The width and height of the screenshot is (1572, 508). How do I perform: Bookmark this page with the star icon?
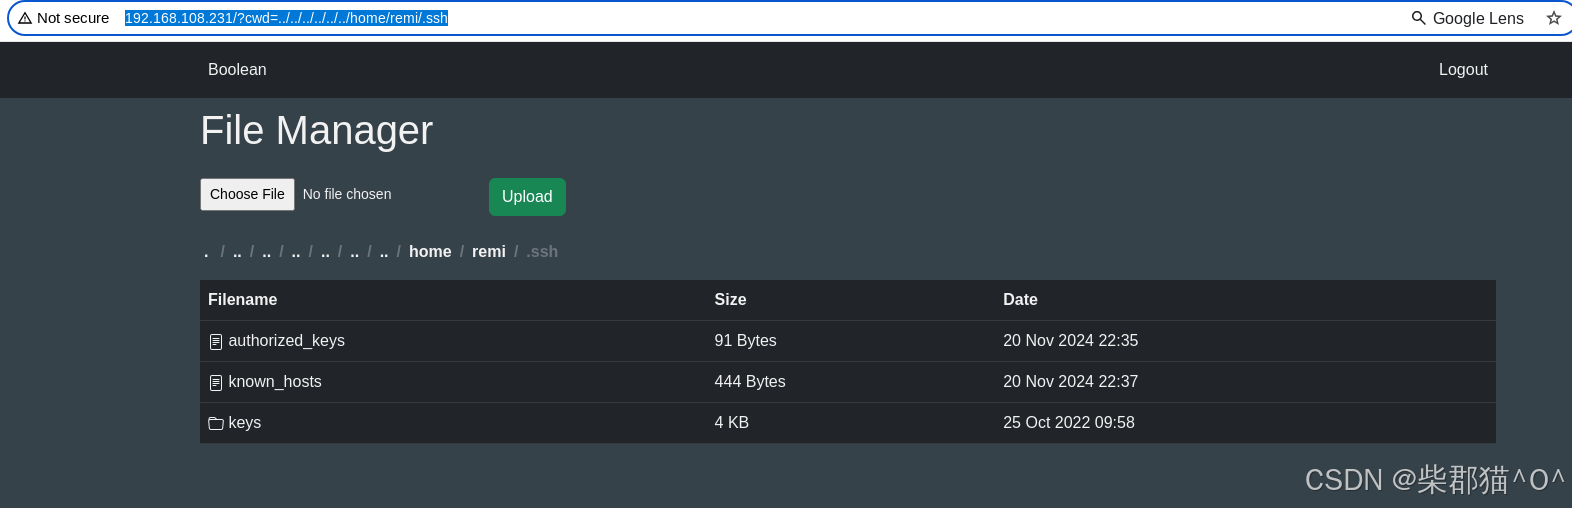[1553, 18]
